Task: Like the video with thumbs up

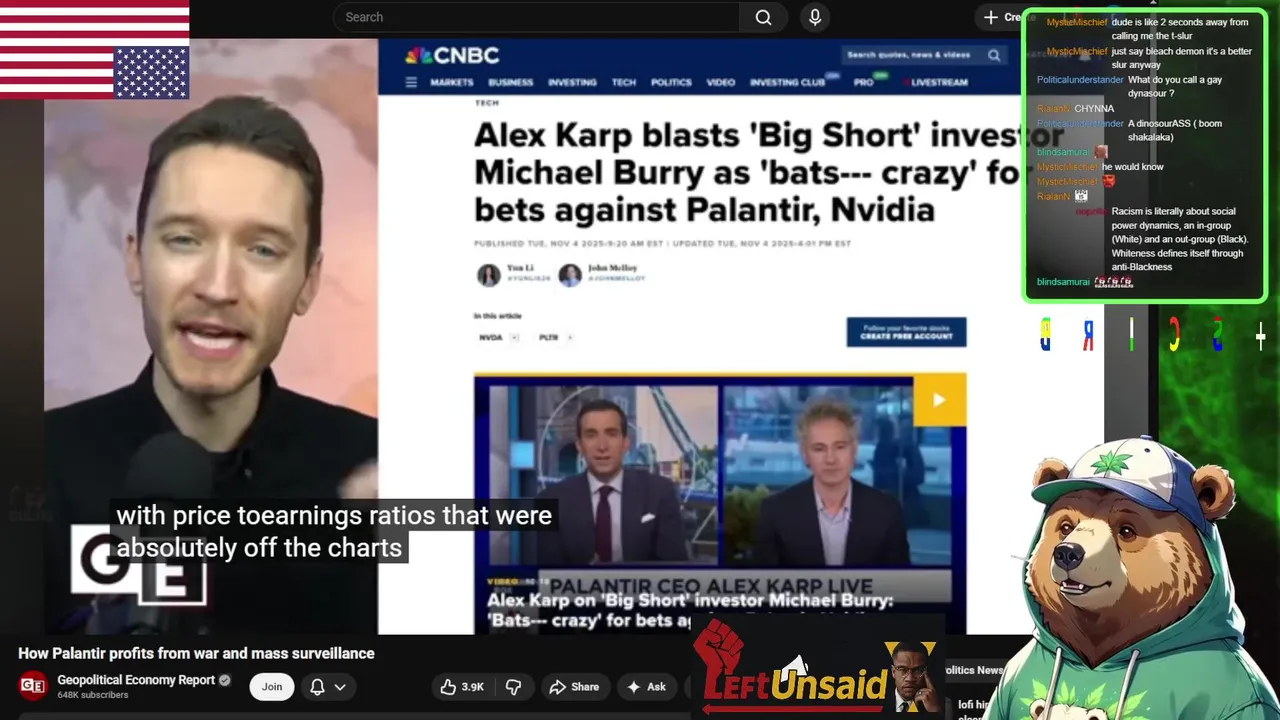Action: coord(462,687)
